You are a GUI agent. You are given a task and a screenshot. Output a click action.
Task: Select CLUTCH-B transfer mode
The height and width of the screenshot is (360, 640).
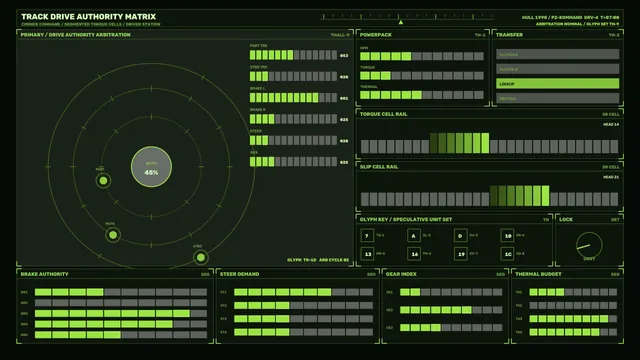pyautogui.click(x=558, y=69)
